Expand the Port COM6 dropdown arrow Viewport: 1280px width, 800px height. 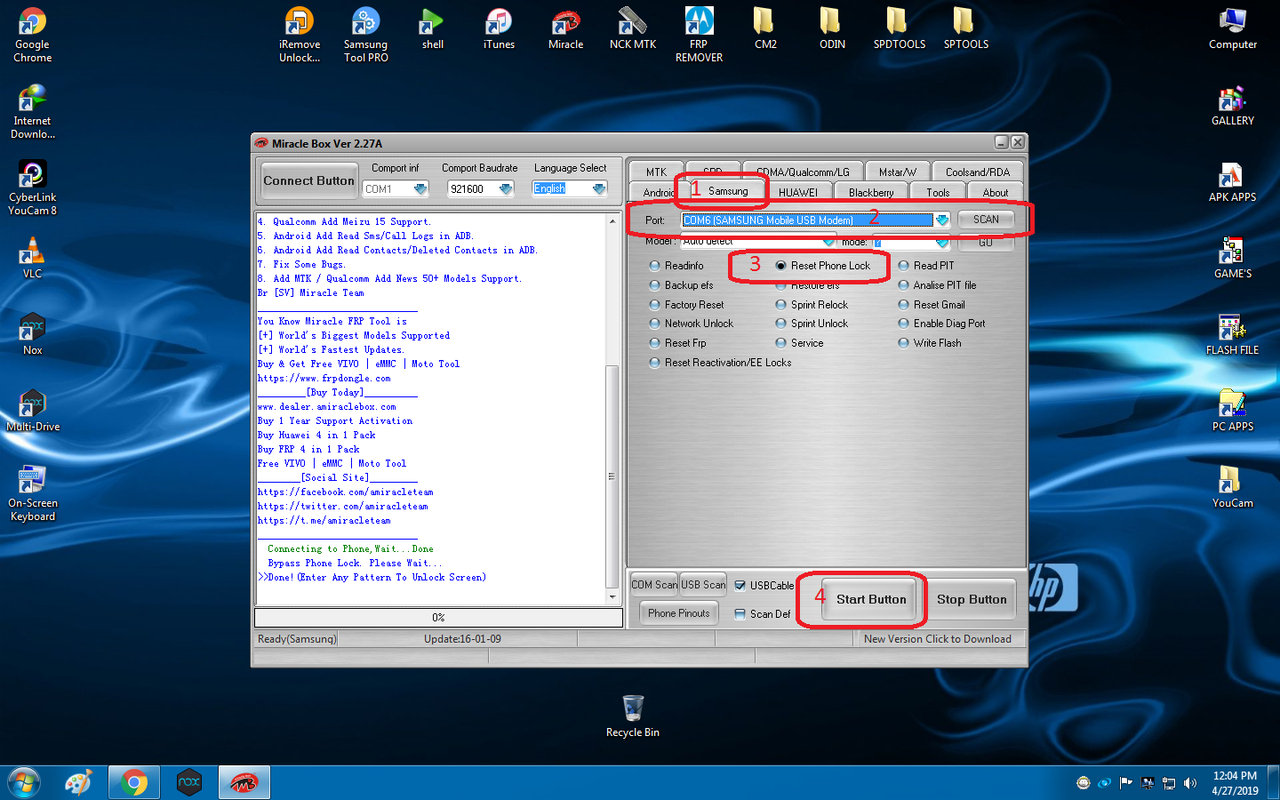click(x=941, y=220)
